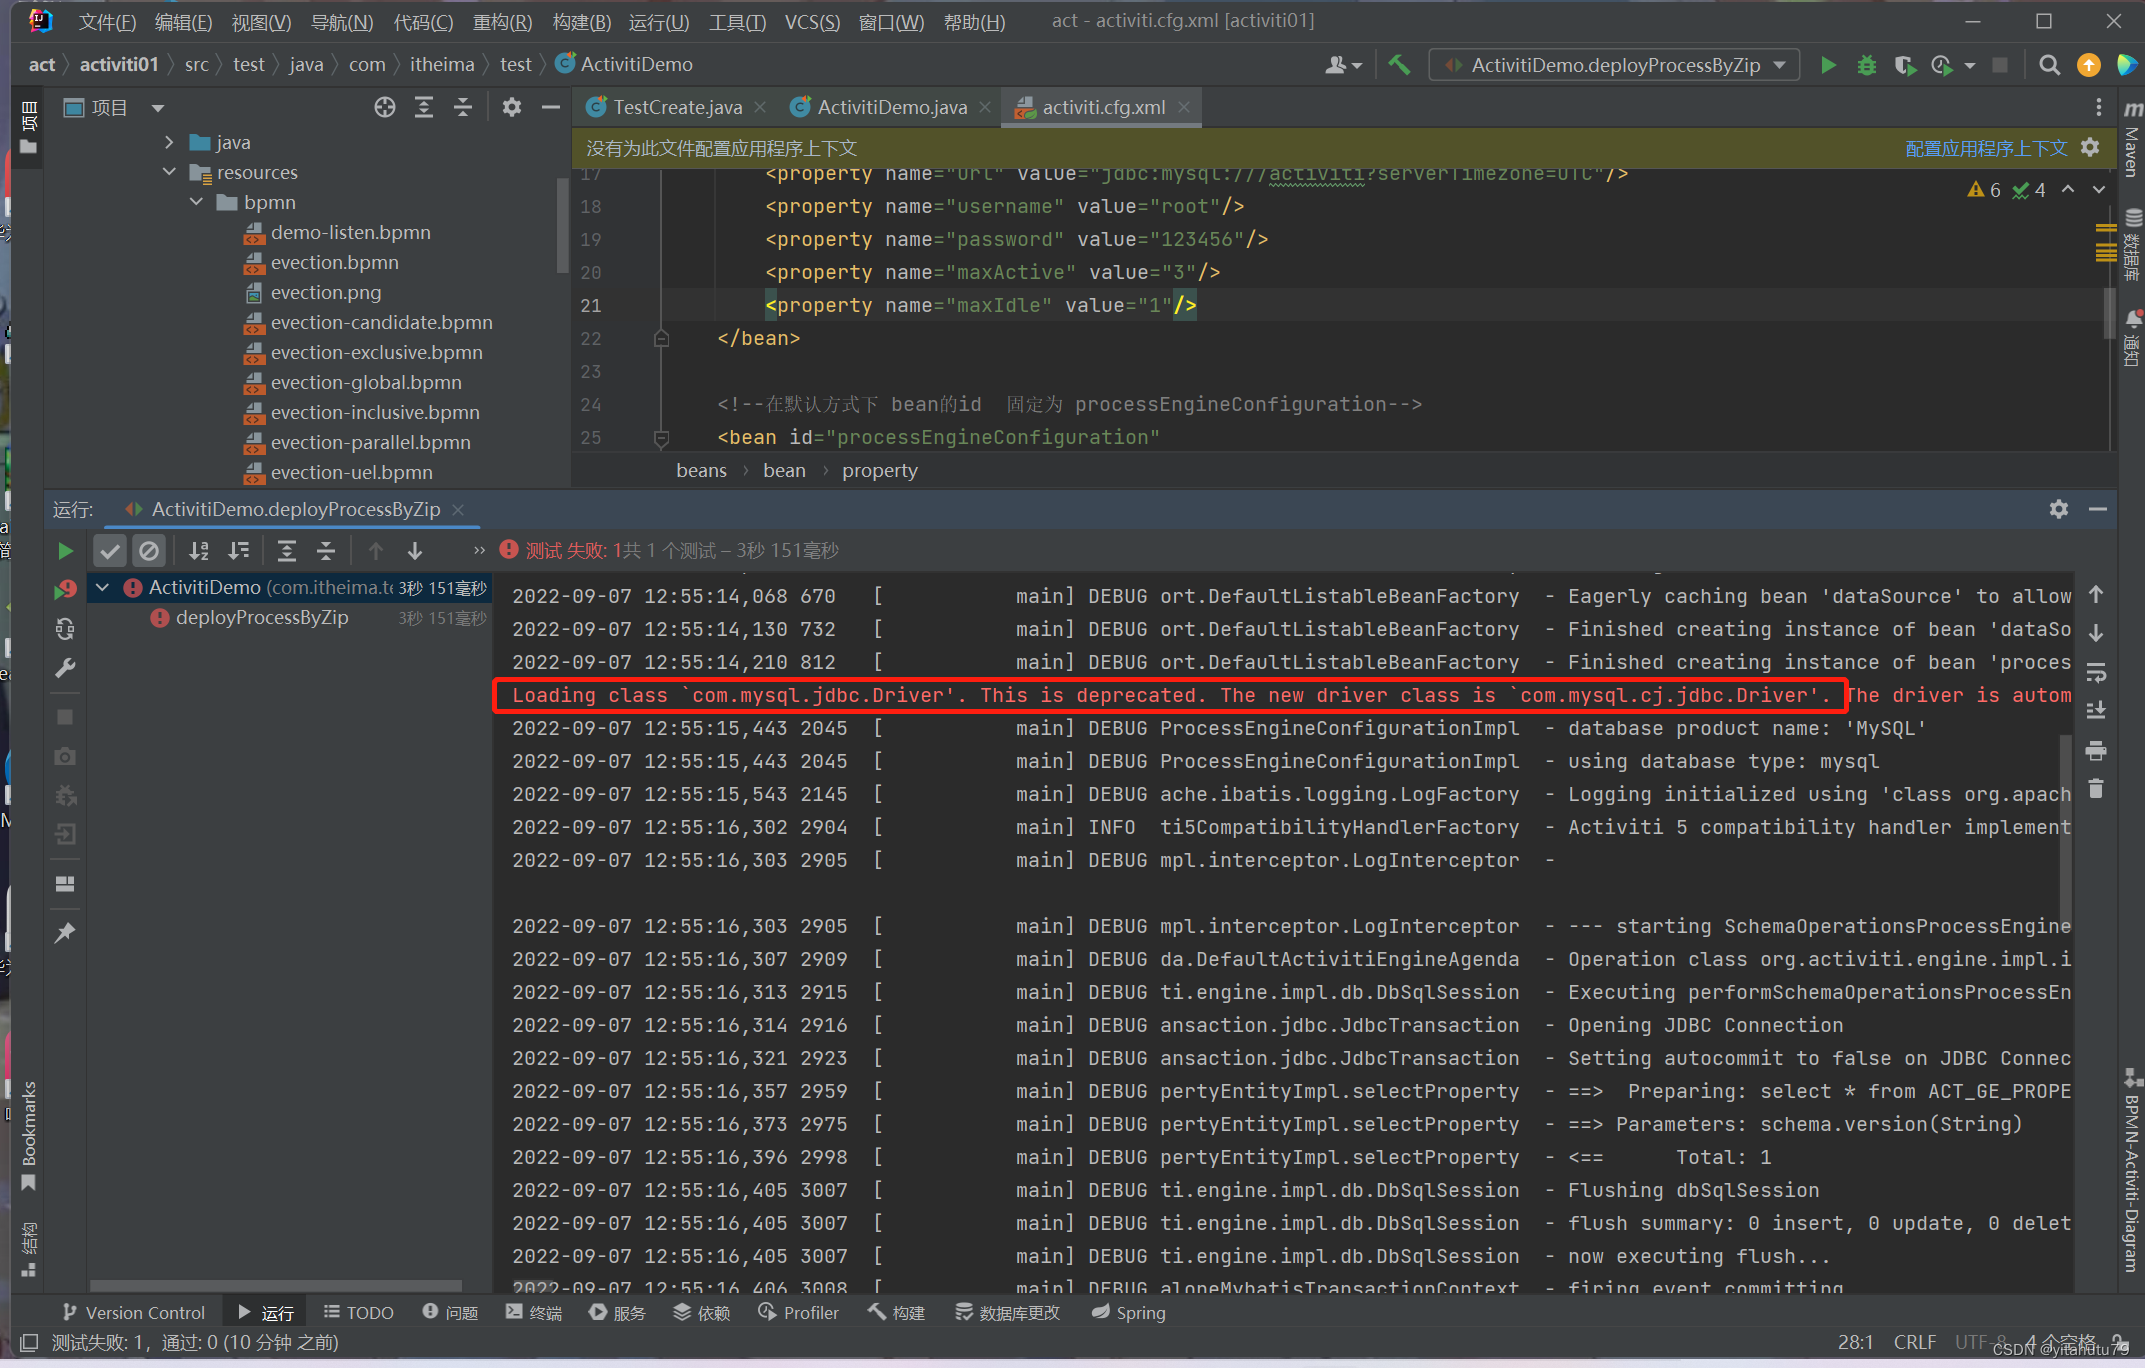
Task: Collapse the bpmn folder in tree
Action: click(x=197, y=202)
